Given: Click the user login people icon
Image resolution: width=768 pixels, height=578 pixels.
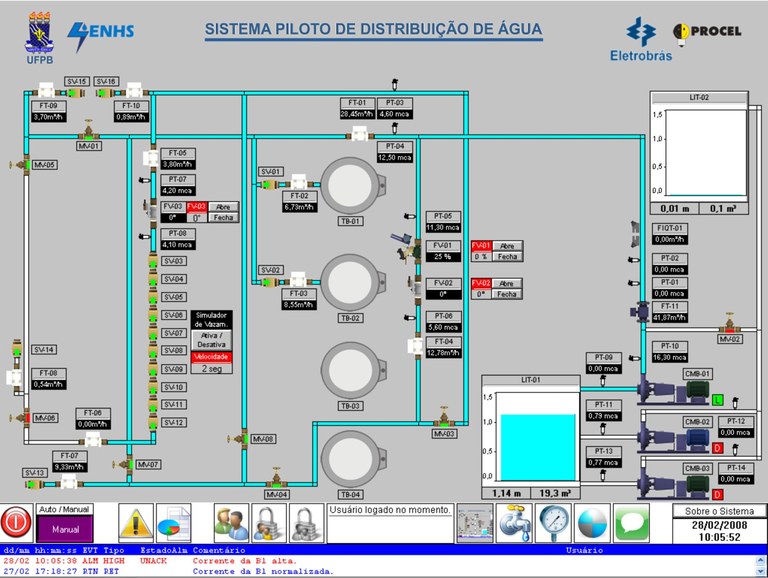Looking at the screenshot, I should click(231, 521).
